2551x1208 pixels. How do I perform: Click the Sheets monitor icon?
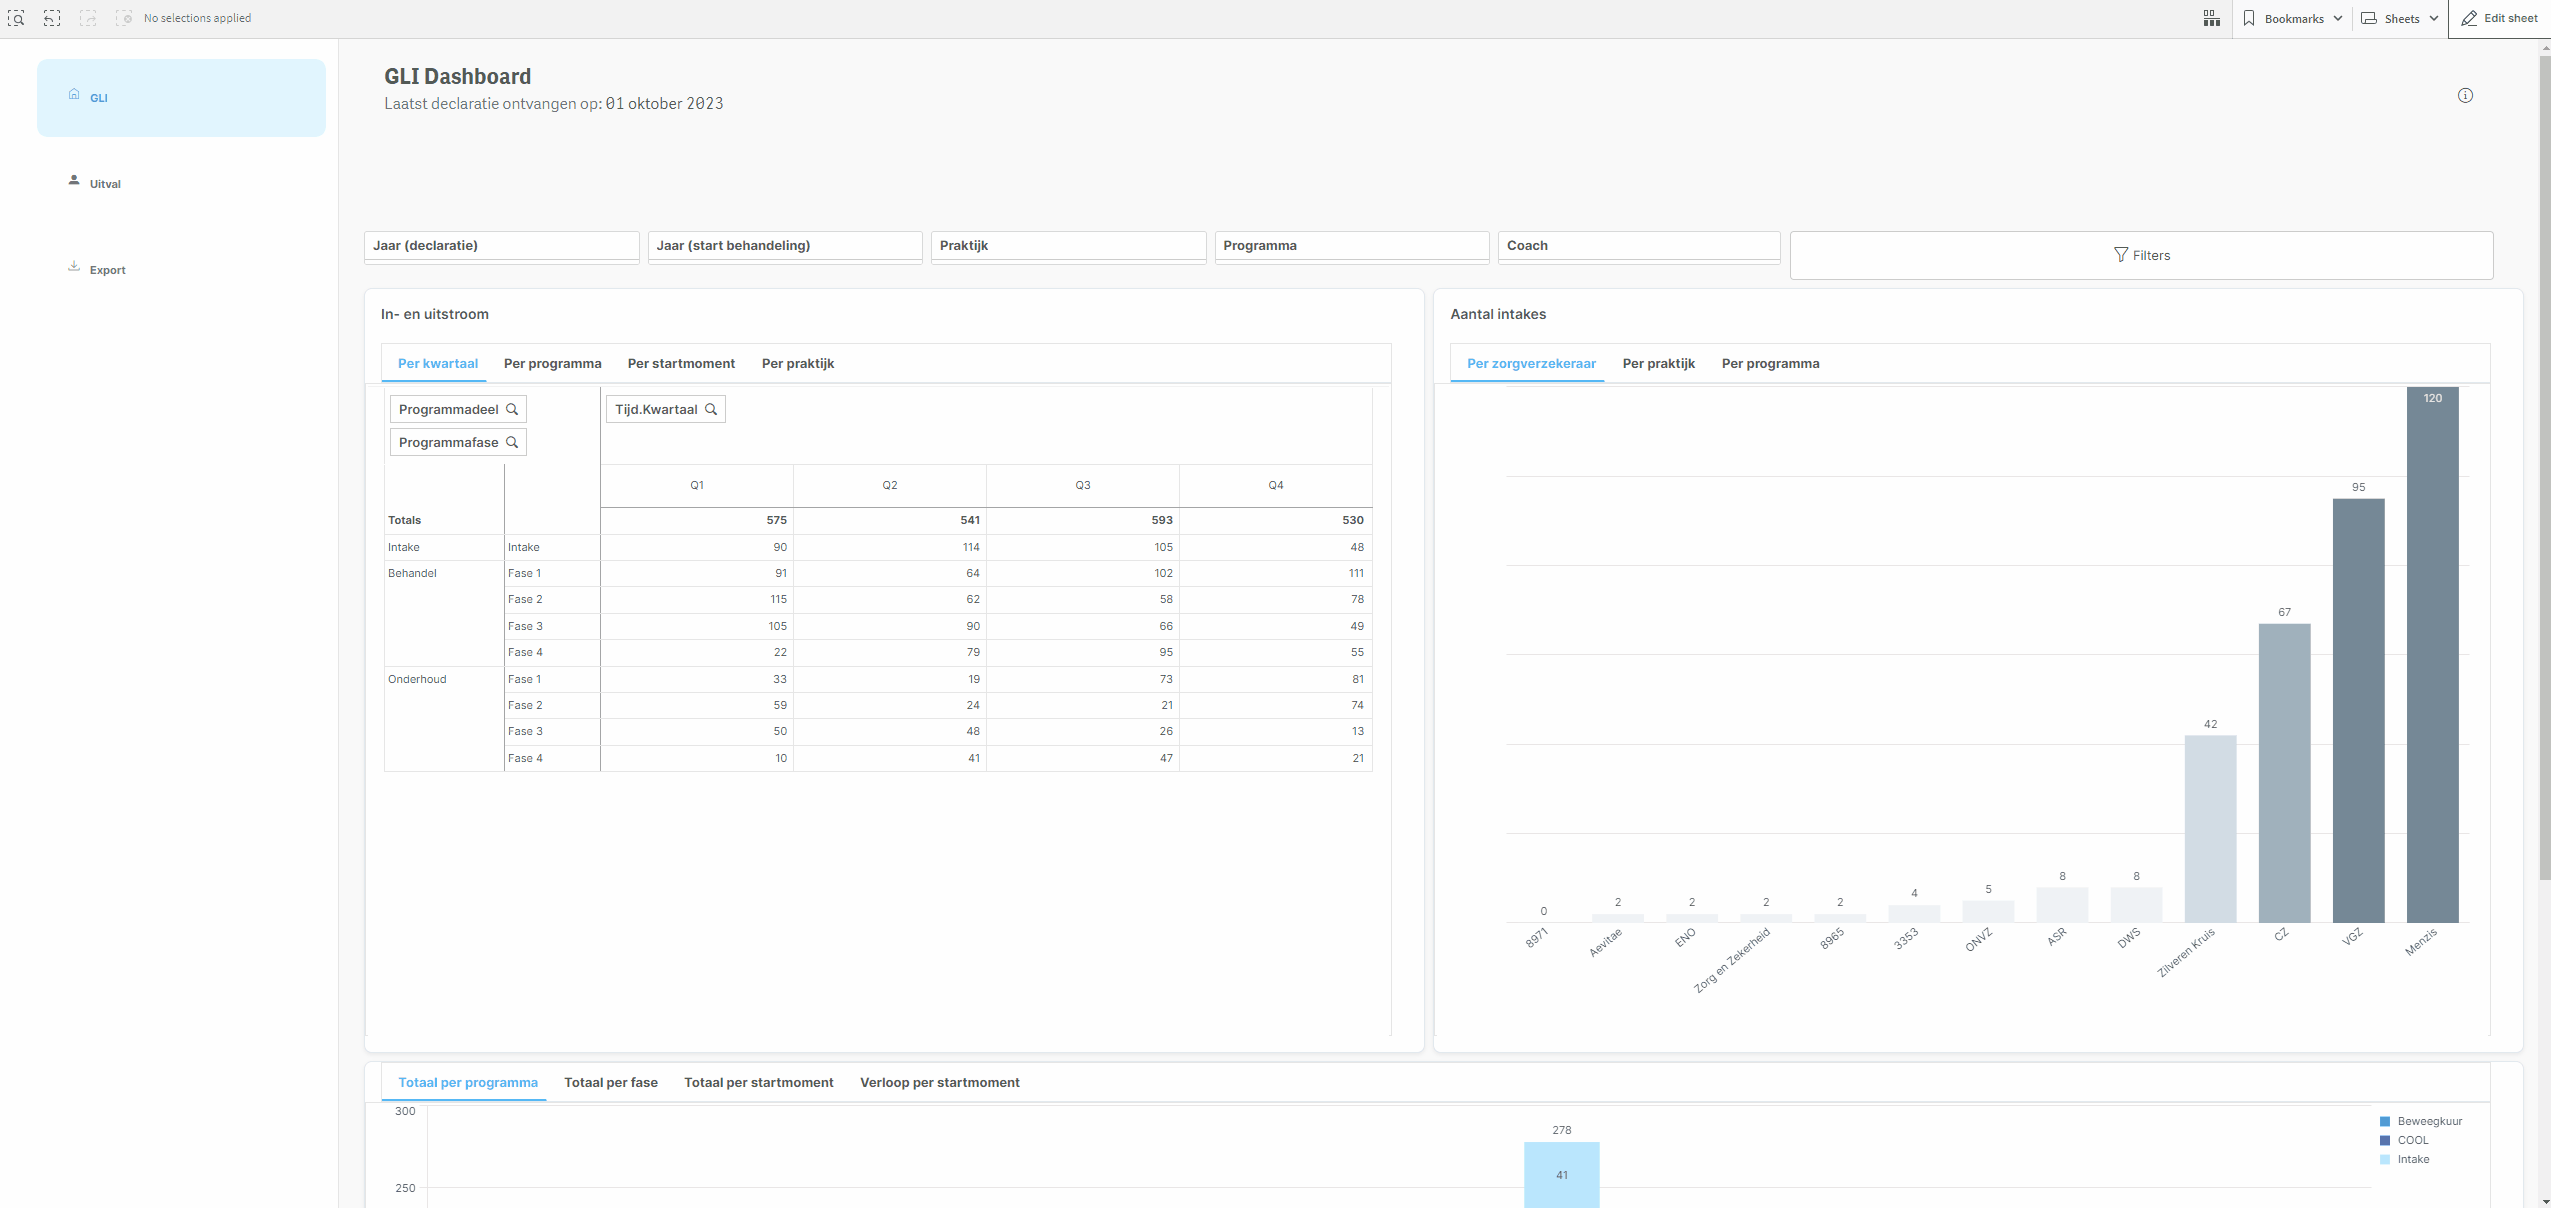2369,18
